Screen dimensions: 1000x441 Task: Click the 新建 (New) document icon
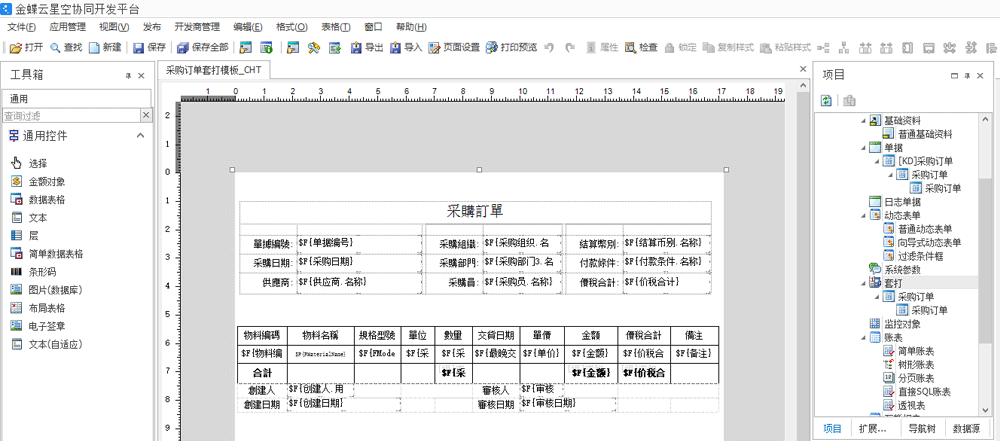click(x=94, y=47)
